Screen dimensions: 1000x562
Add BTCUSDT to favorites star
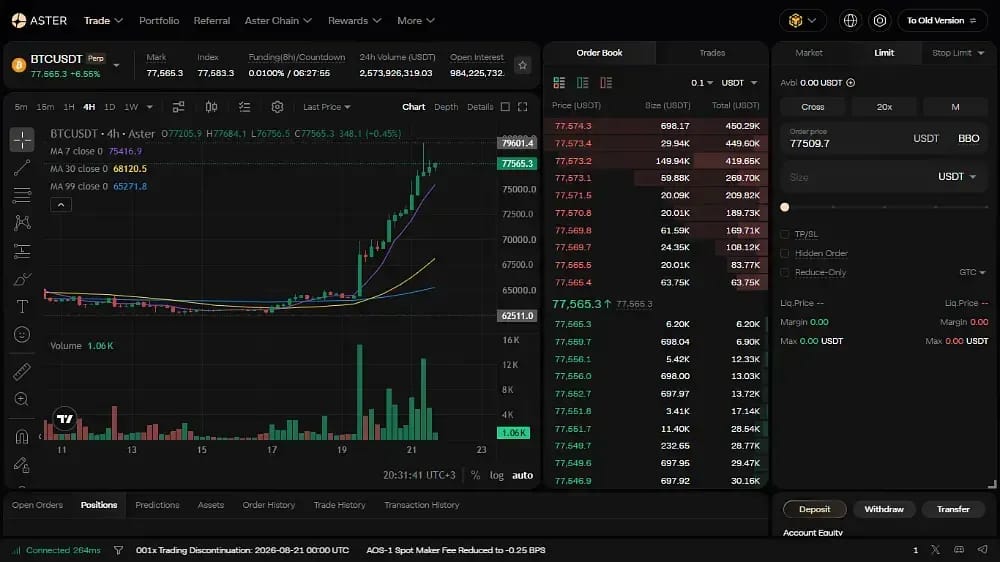522,65
